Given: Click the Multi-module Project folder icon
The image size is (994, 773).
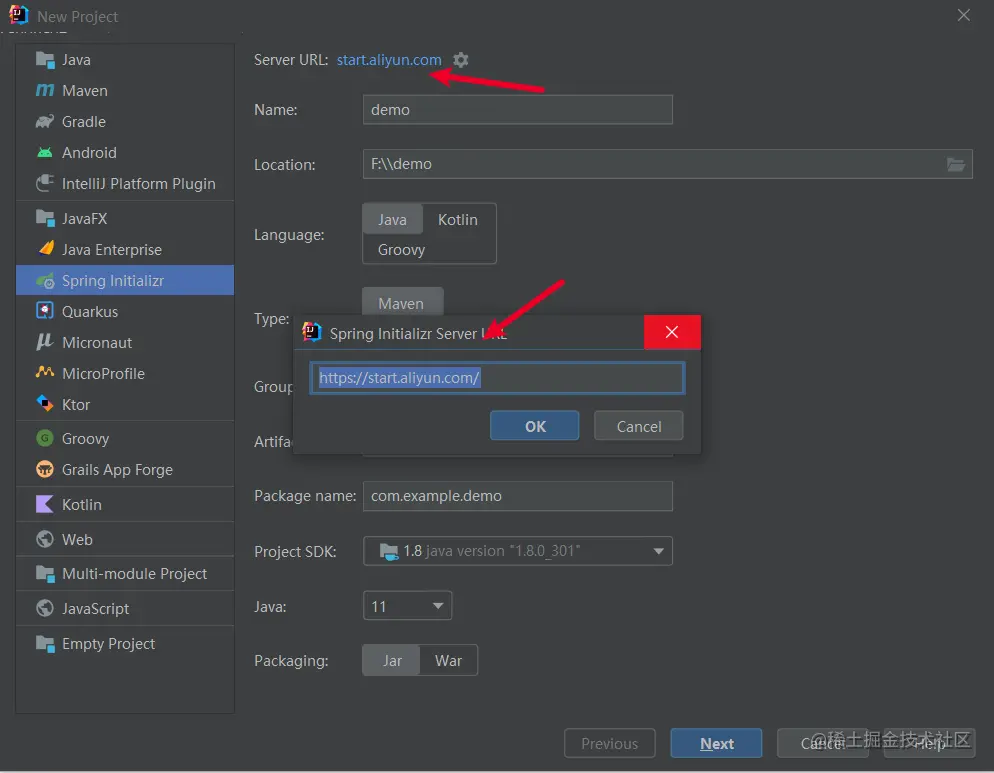Looking at the screenshot, I should [45, 573].
